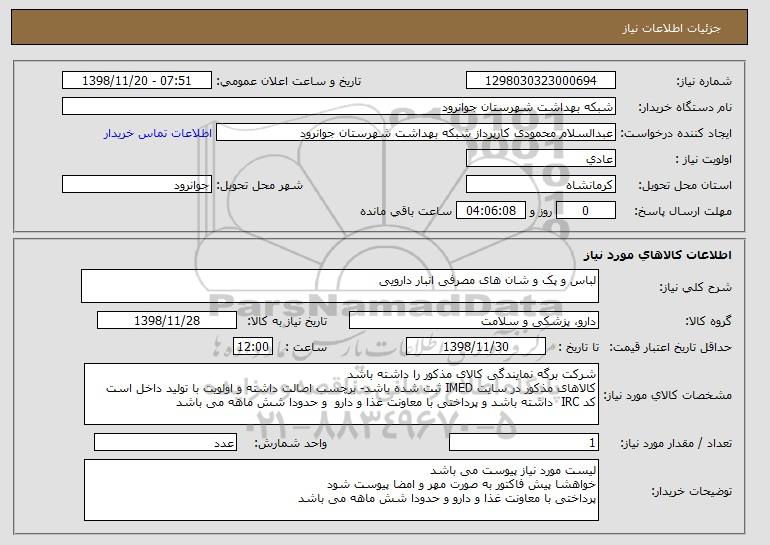Select the unit of measure field
The width and height of the screenshot is (770, 545).
pos(165,442)
